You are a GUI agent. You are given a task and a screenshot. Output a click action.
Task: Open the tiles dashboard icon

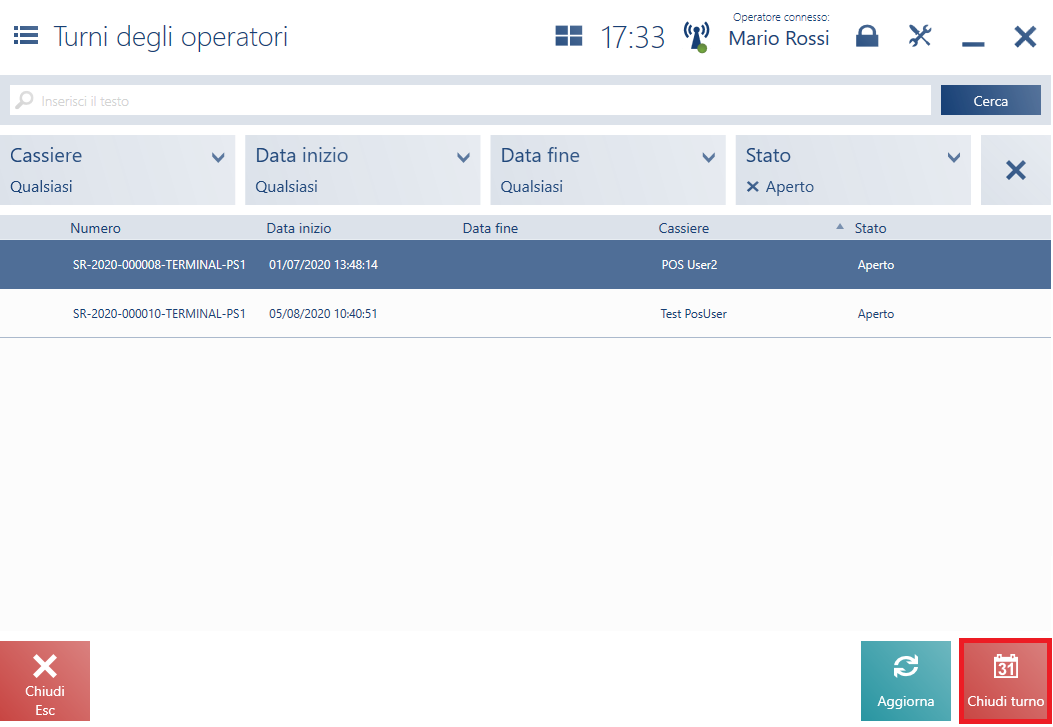click(568, 36)
